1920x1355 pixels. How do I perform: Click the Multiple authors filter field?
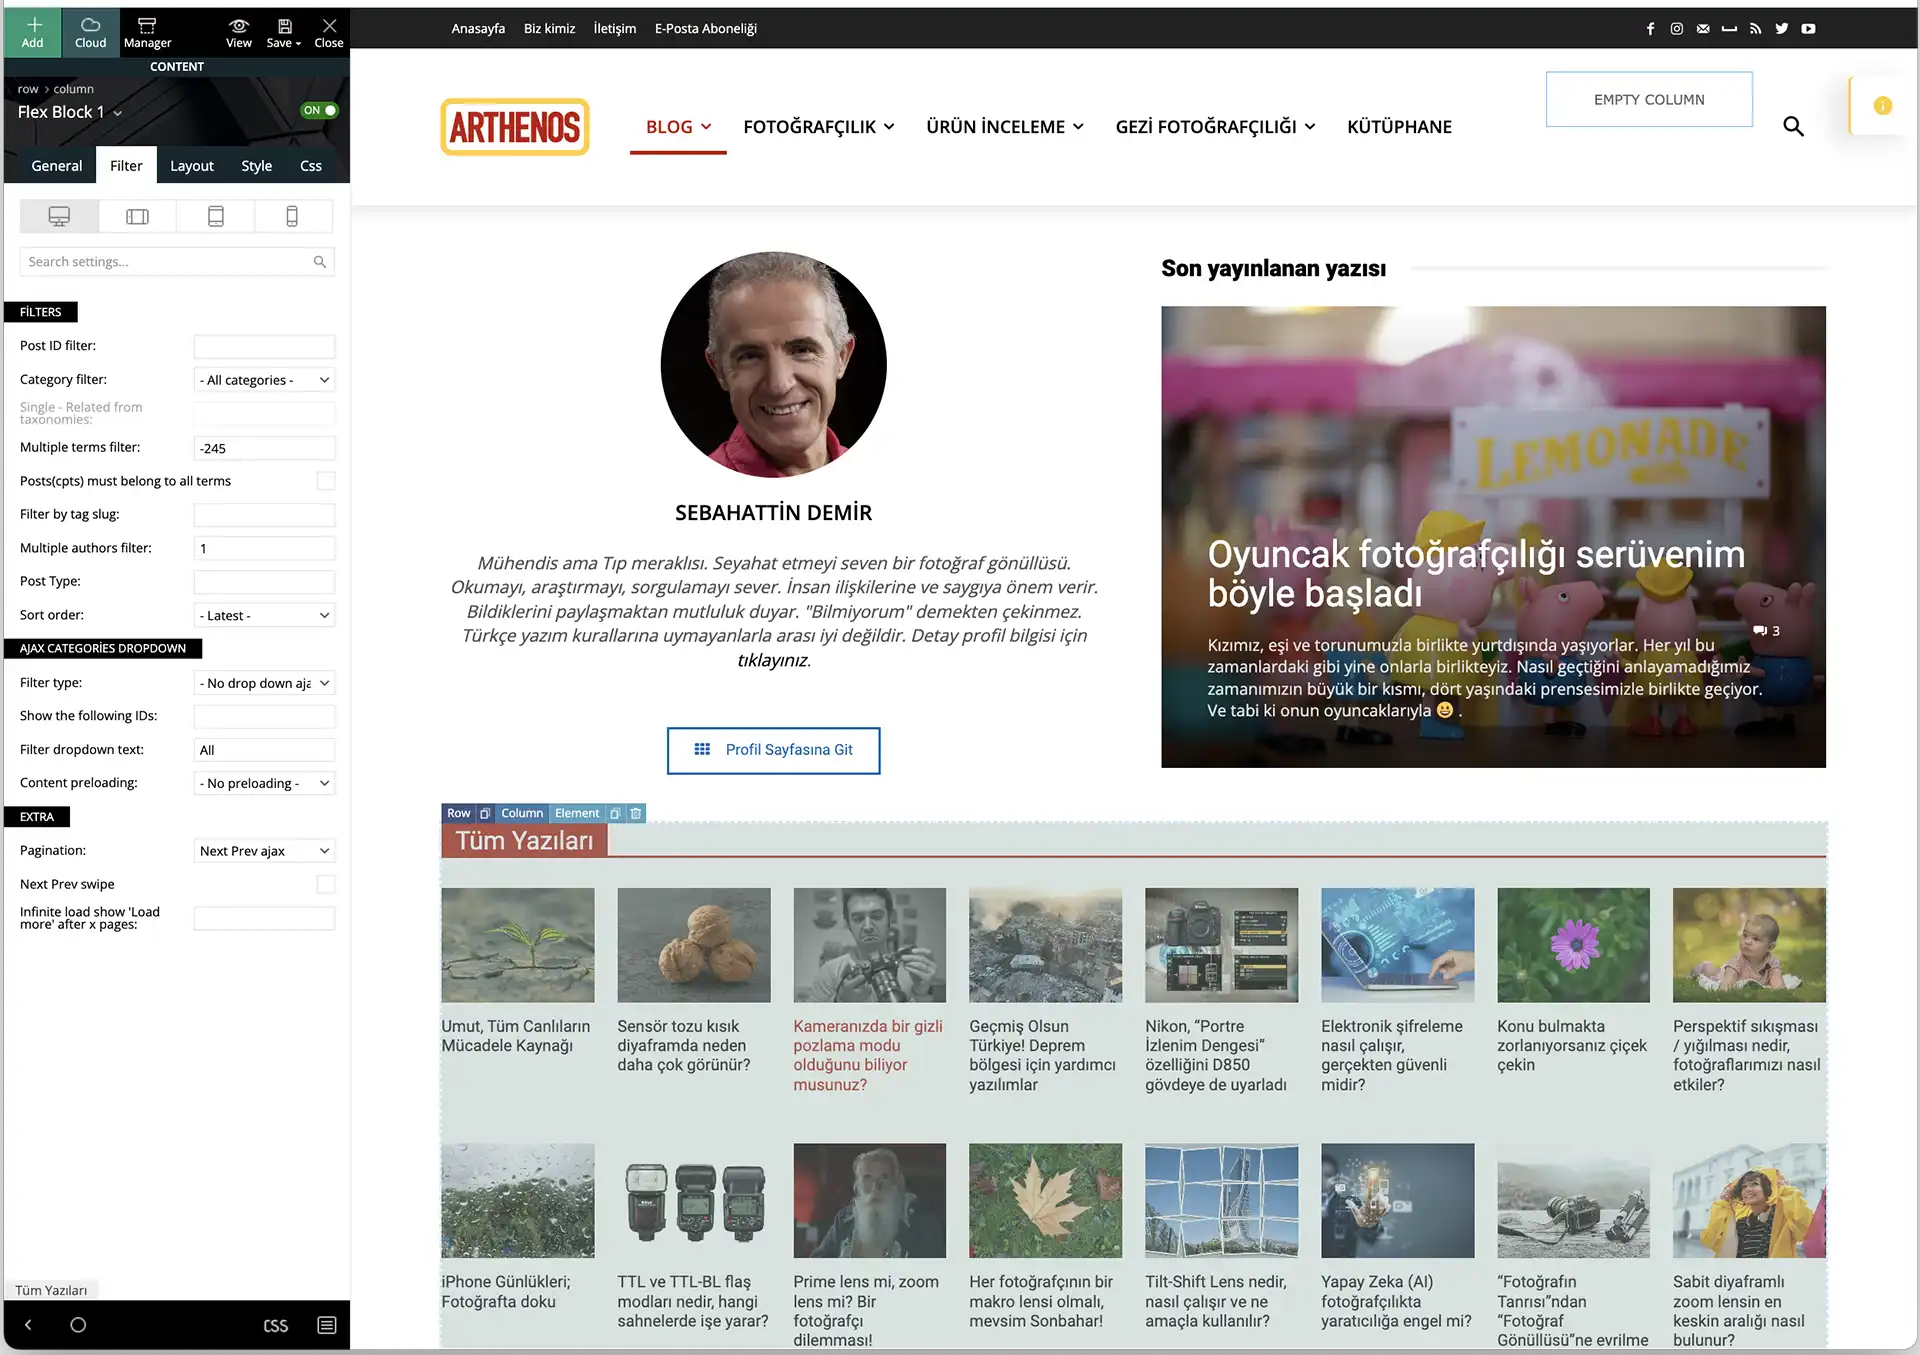(x=264, y=548)
